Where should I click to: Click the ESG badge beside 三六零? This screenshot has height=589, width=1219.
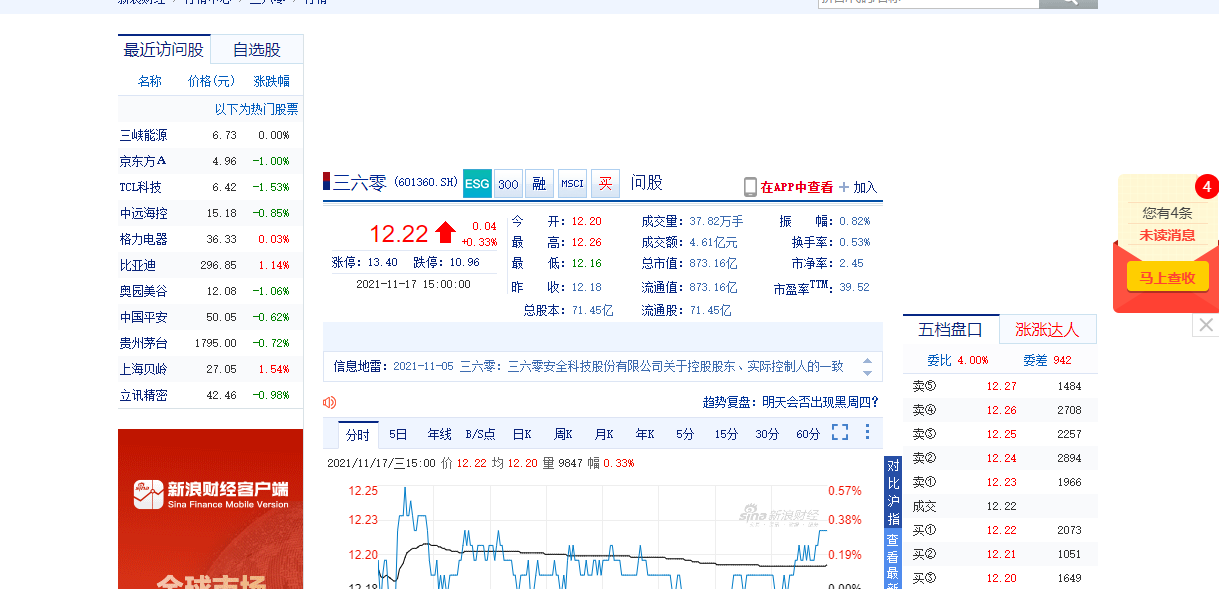pos(477,183)
